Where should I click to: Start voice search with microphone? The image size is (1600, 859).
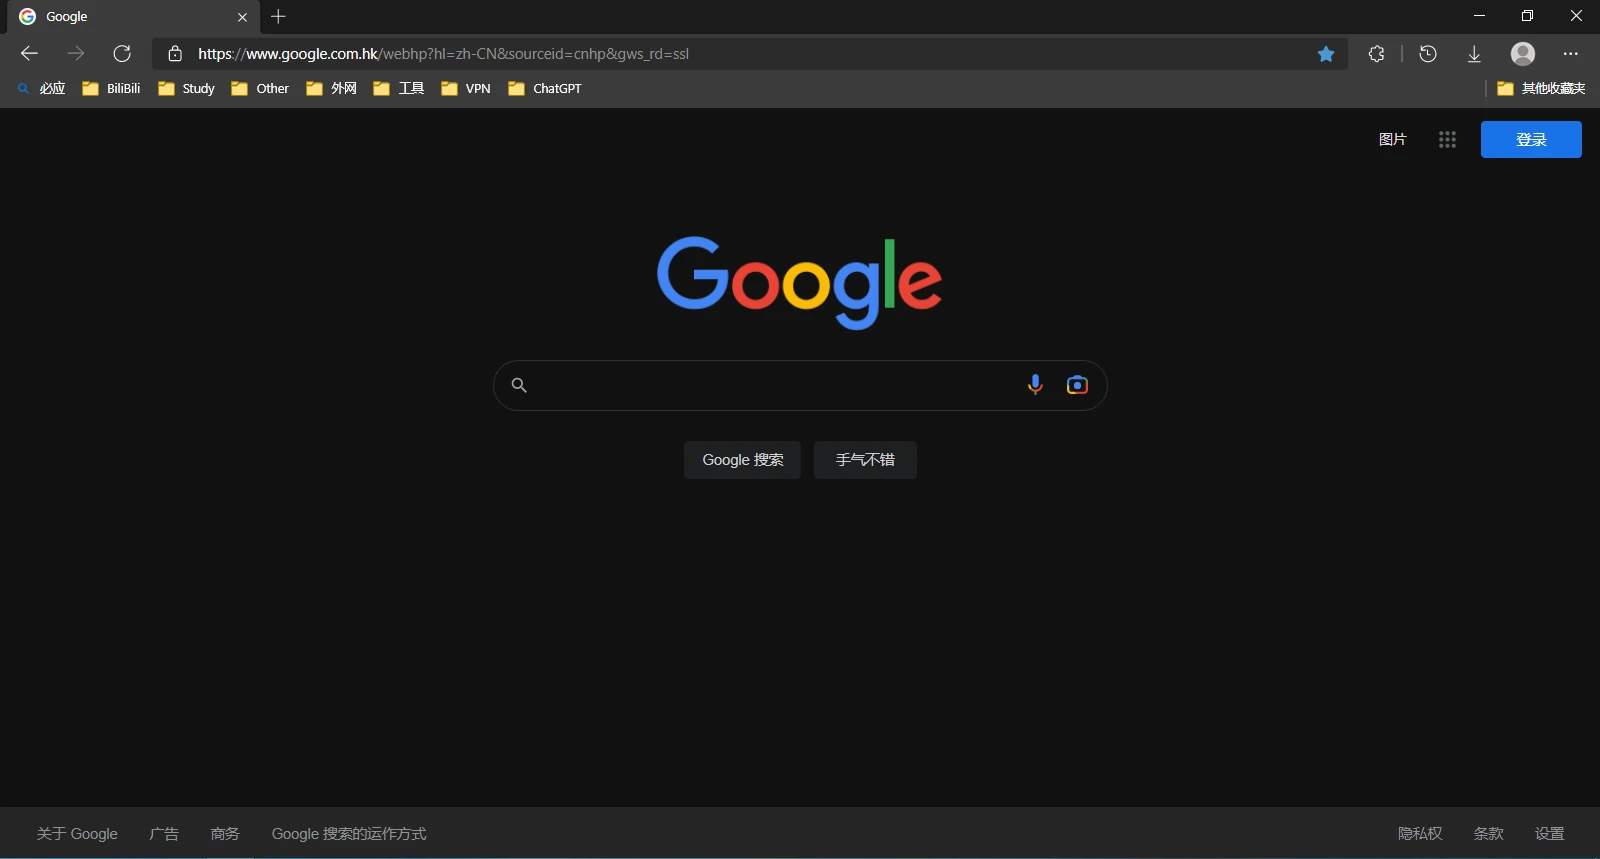[1035, 385]
